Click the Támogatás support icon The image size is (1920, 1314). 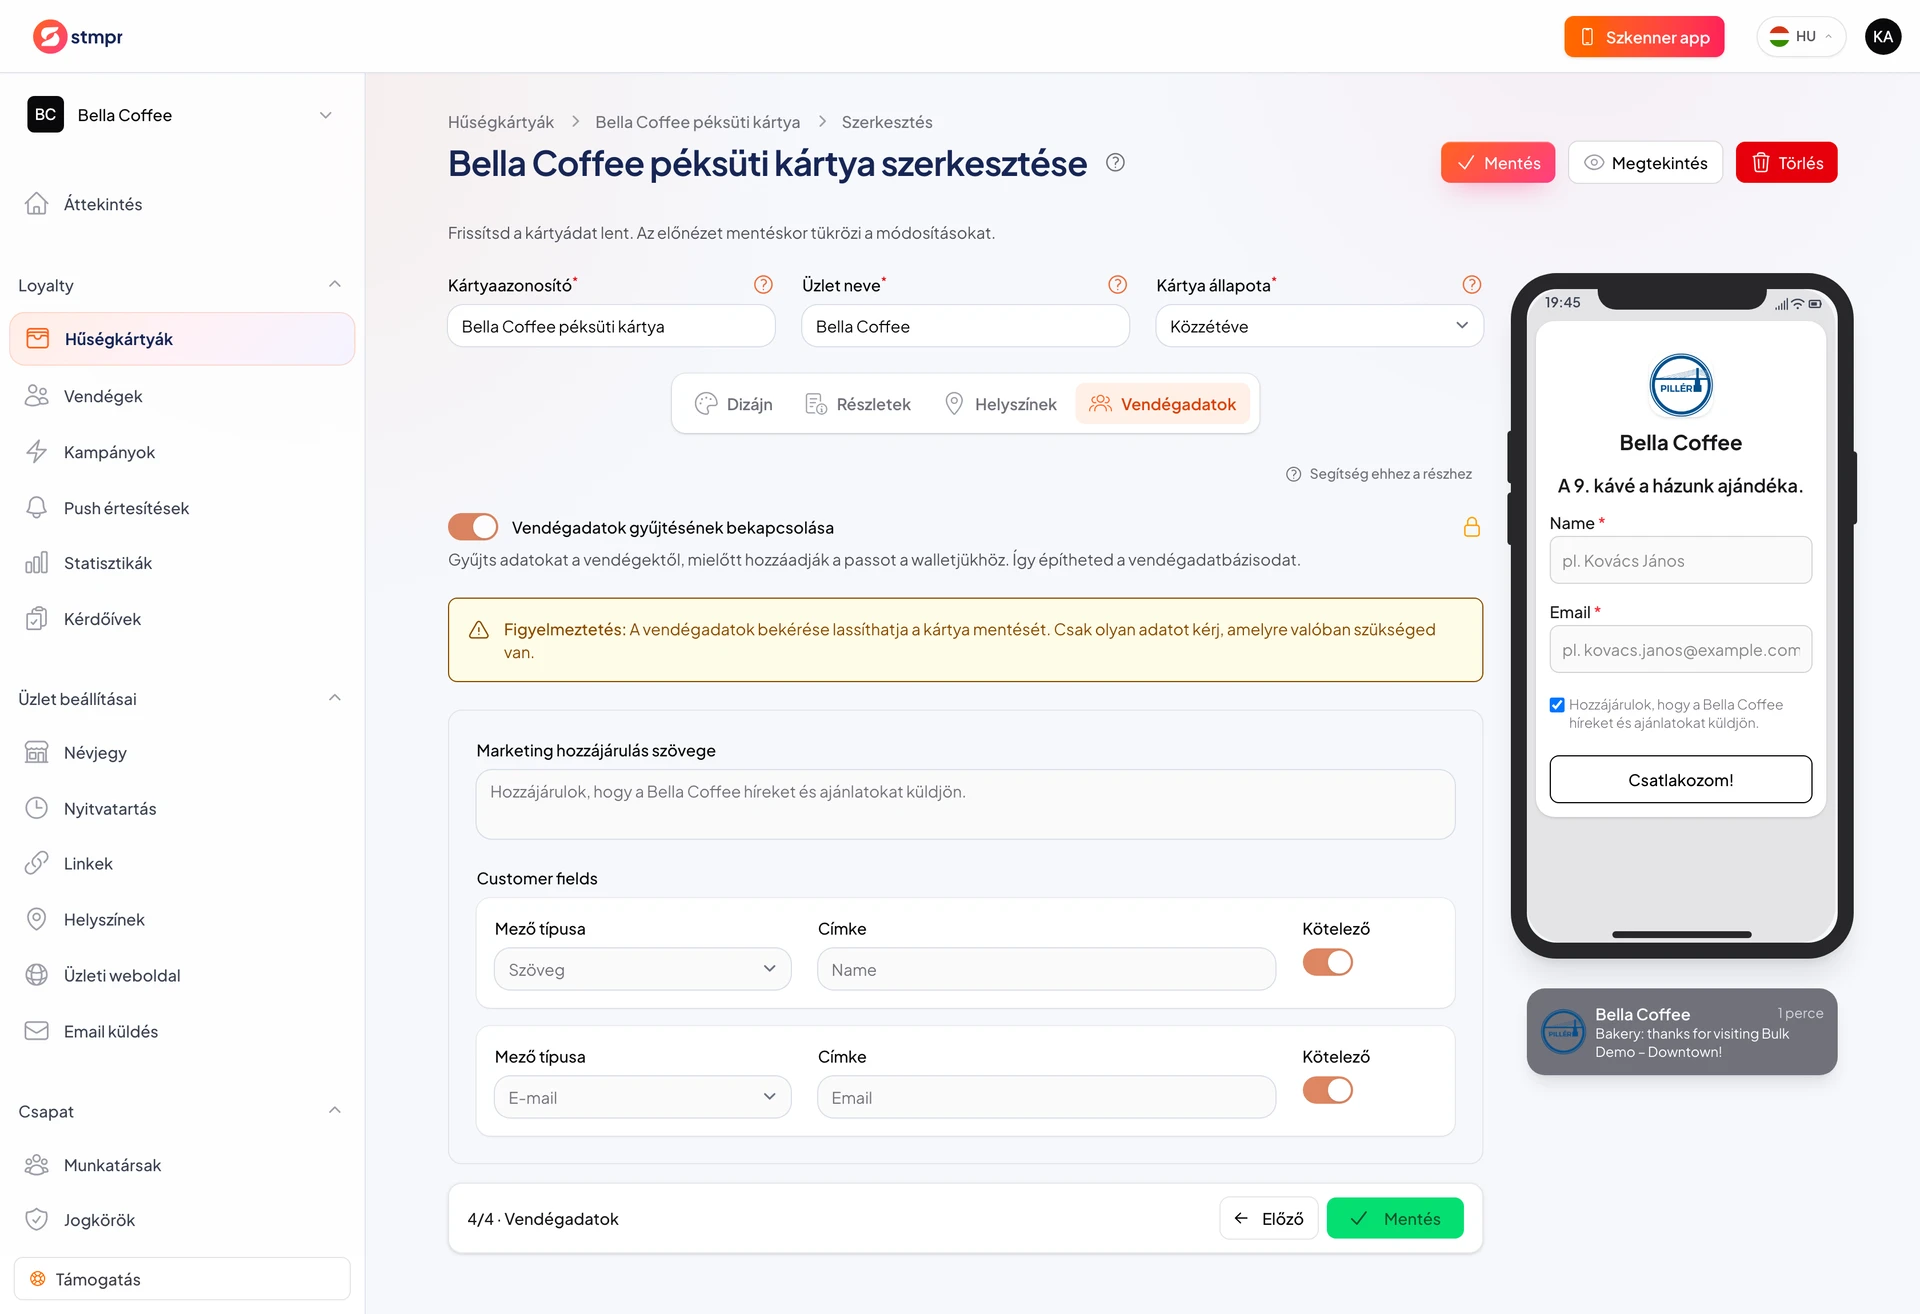click(38, 1279)
